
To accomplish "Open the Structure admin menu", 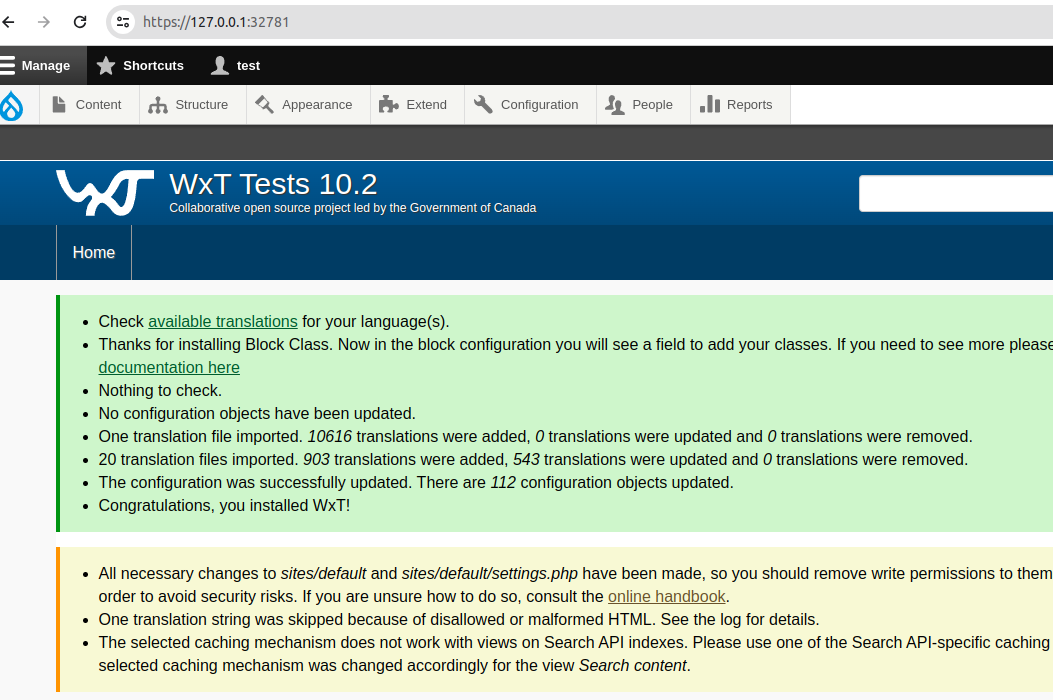I will (193, 105).
